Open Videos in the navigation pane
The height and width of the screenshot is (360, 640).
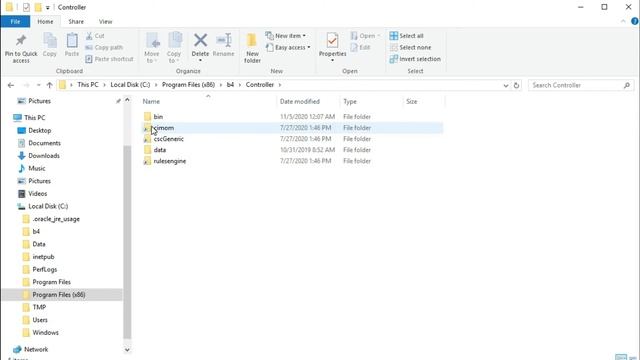38,193
